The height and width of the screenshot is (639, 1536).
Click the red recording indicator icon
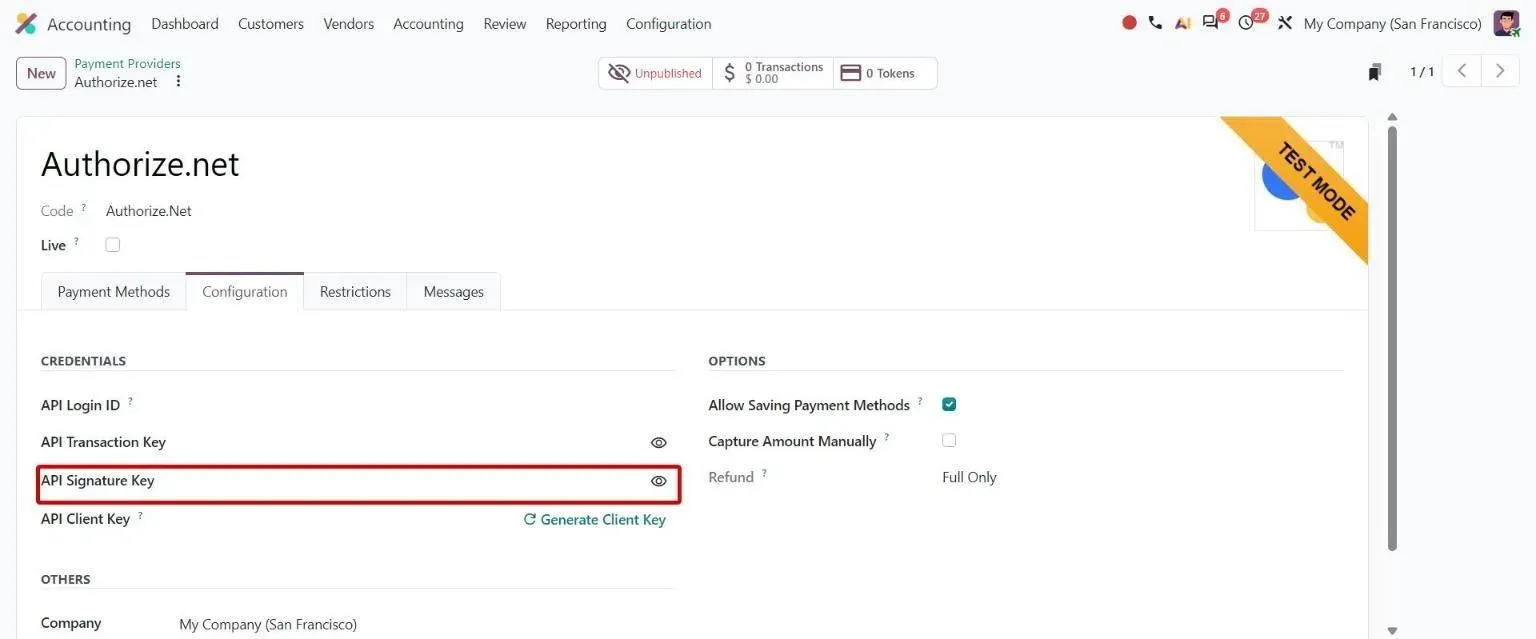1129,22
